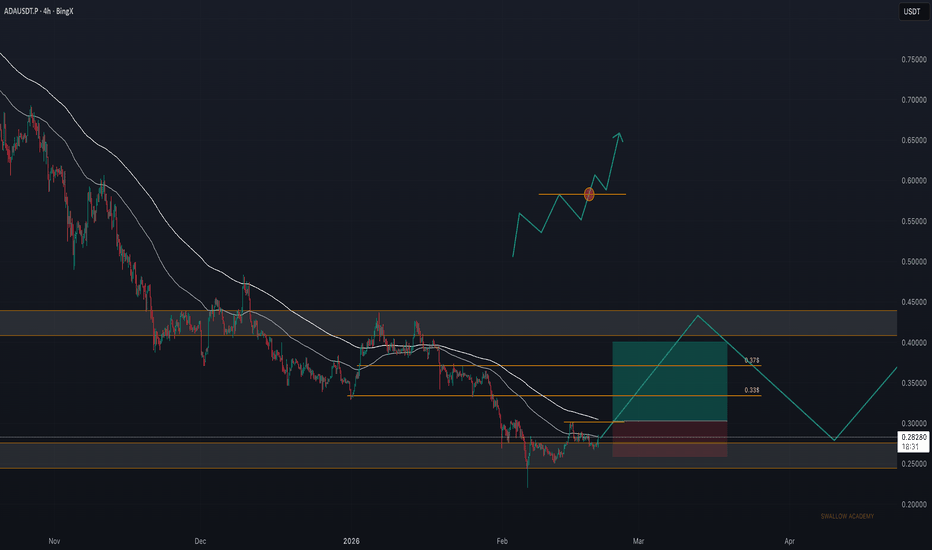Click the Mar label on time axis
This screenshot has width=932, height=550.
(x=636, y=539)
